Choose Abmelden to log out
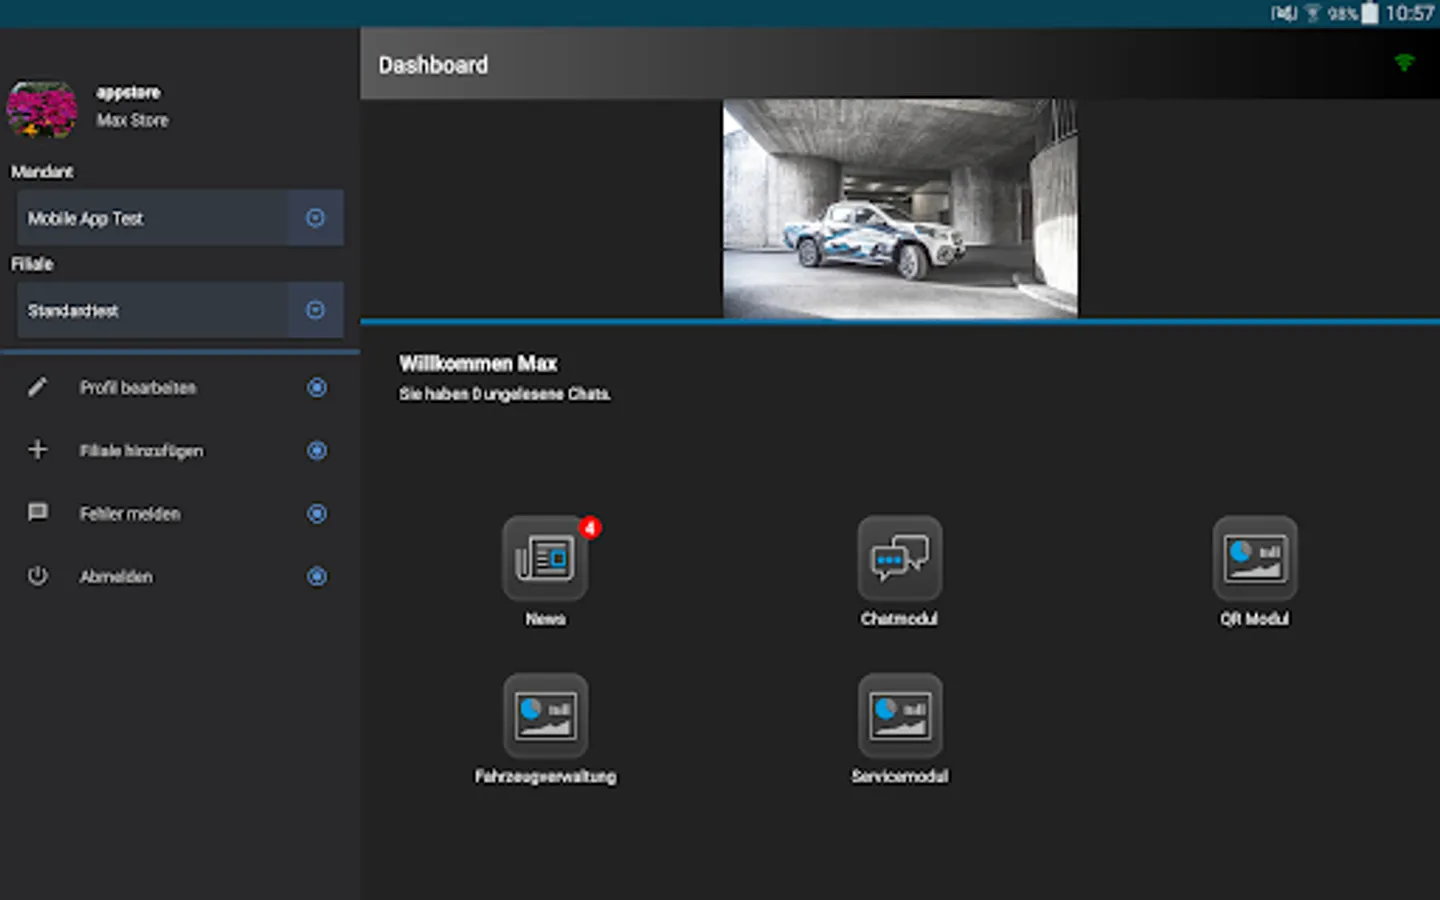Image resolution: width=1440 pixels, height=900 pixels. (180, 576)
